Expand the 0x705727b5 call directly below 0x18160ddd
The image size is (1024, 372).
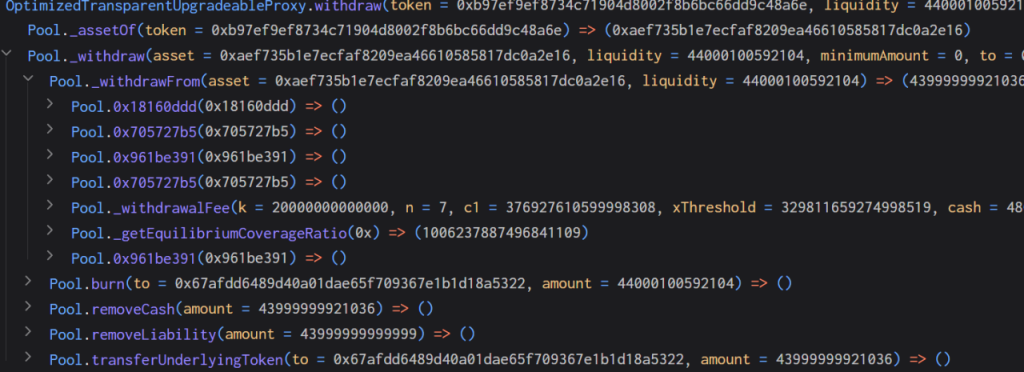tap(50, 129)
